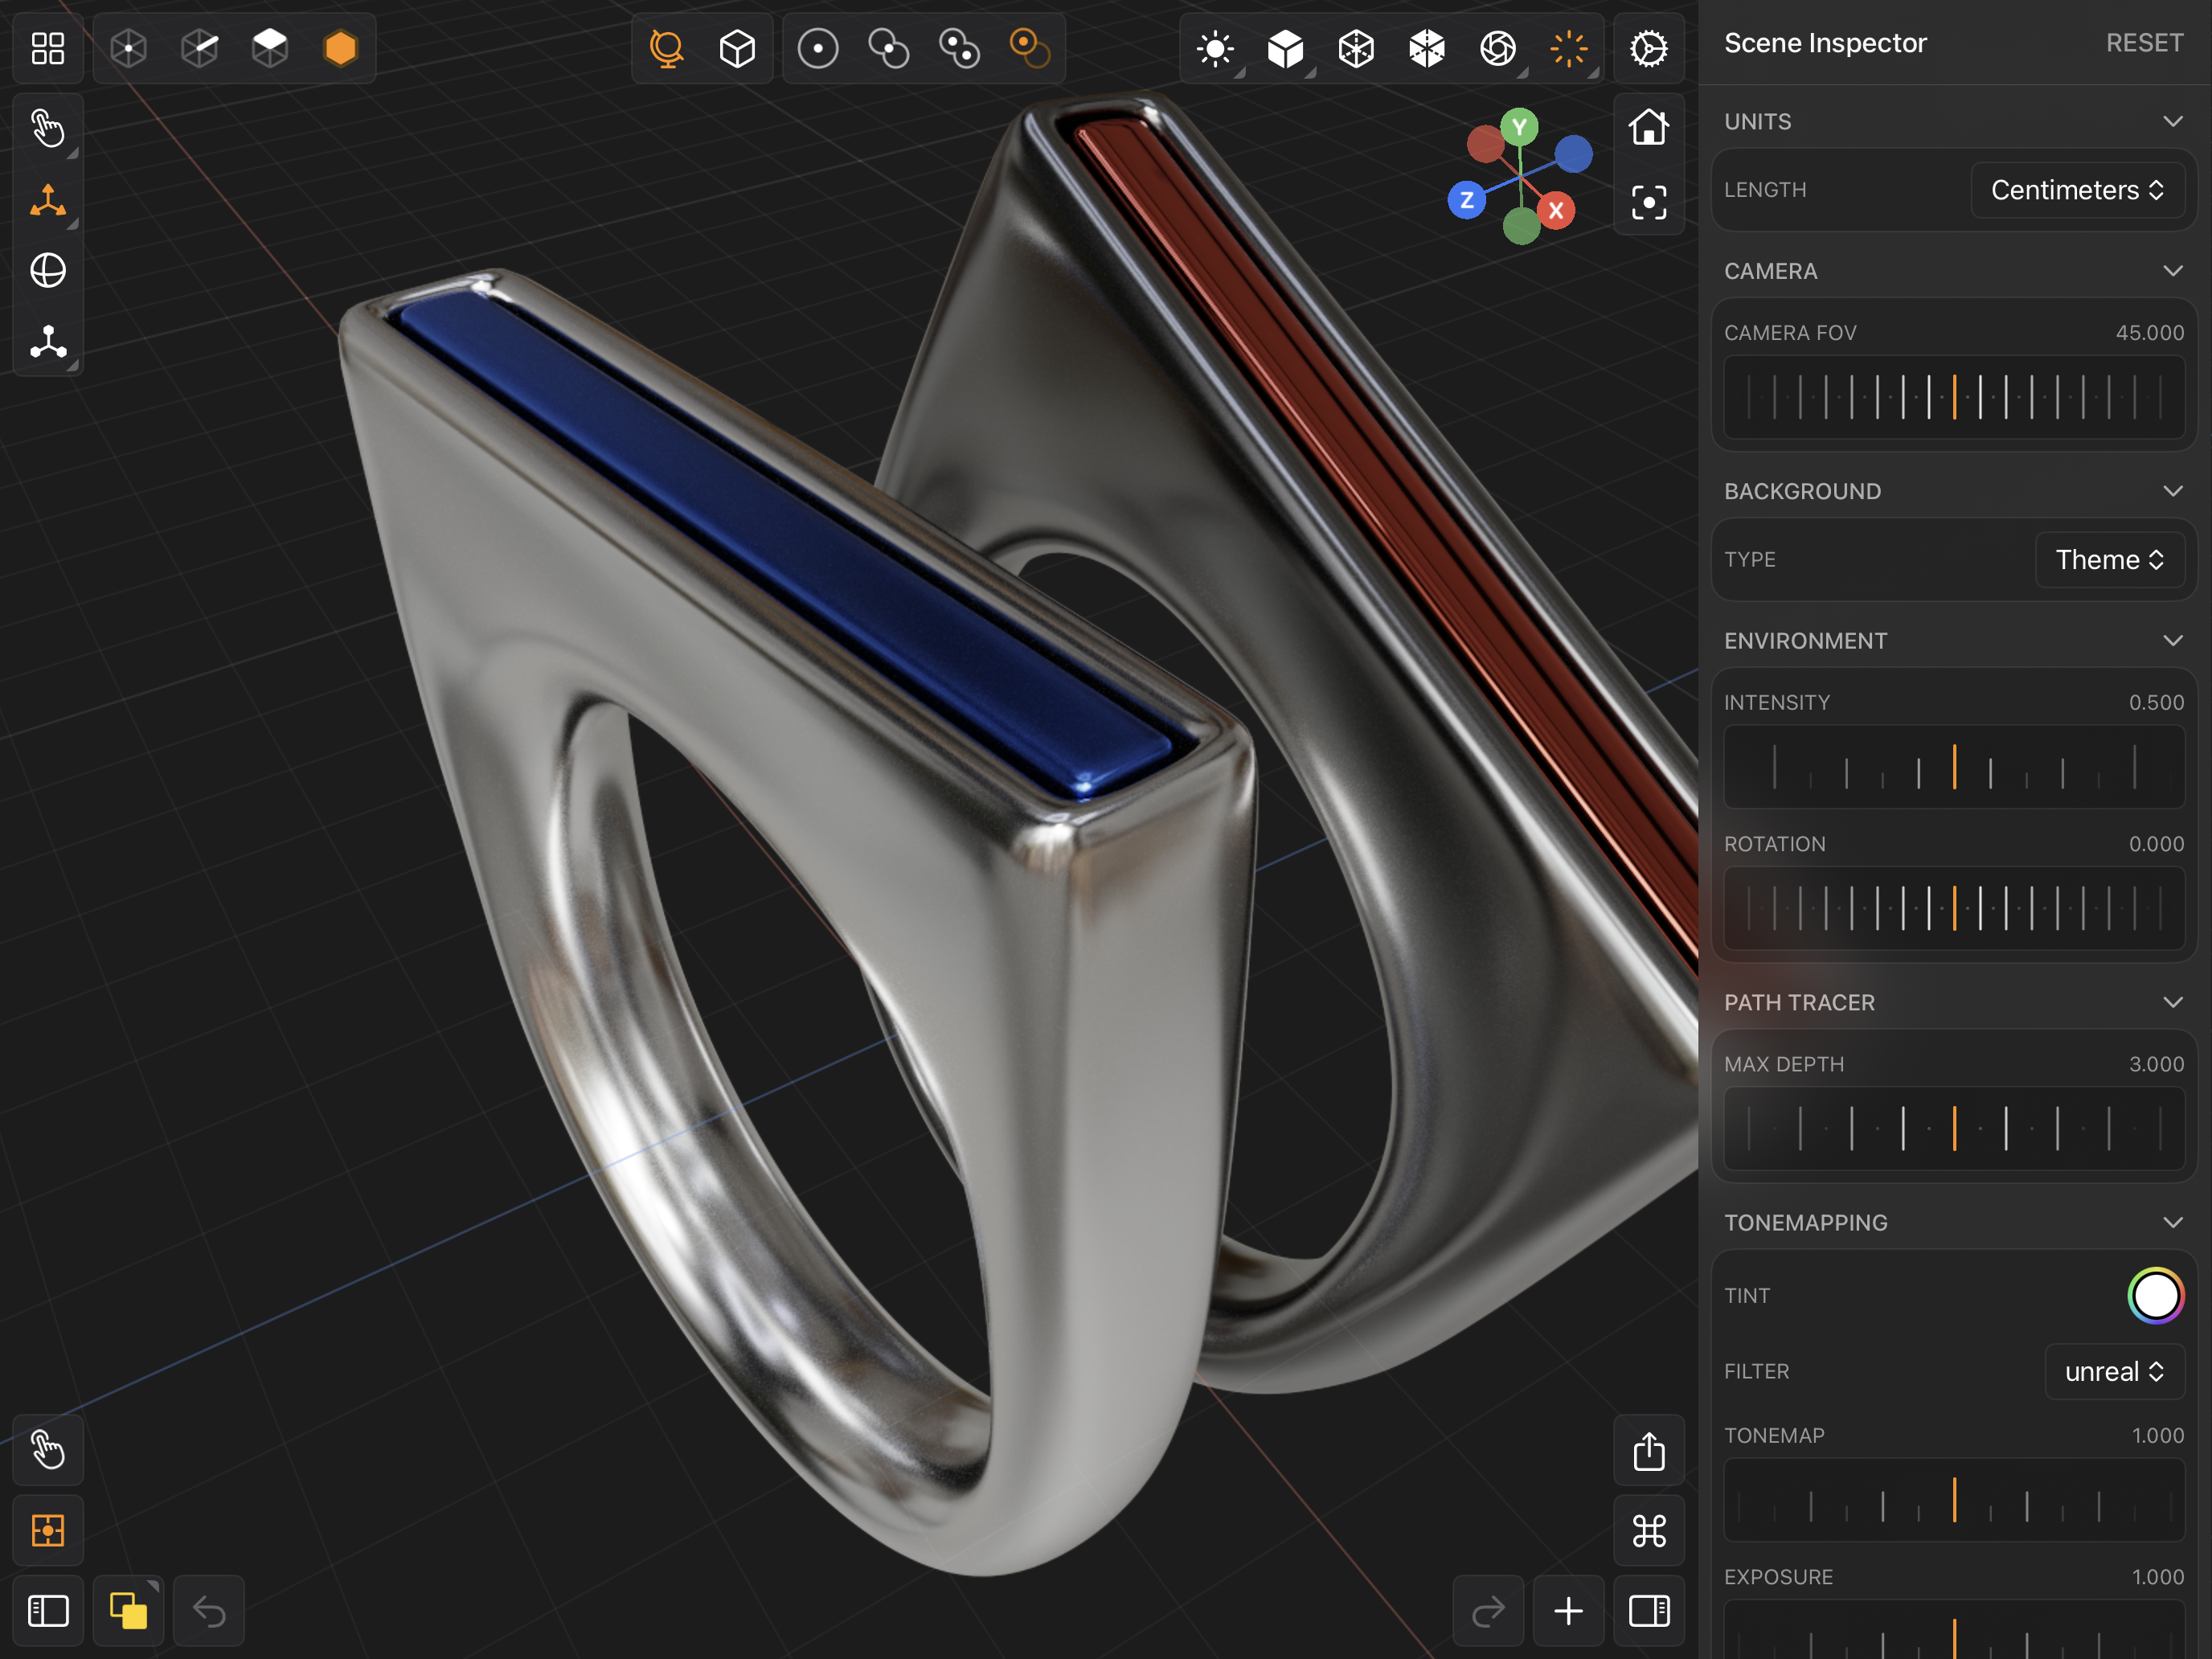Image resolution: width=2212 pixels, height=1659 pixels.
Task: Click the spherical material shading icon
Action: pos(1498,48)
